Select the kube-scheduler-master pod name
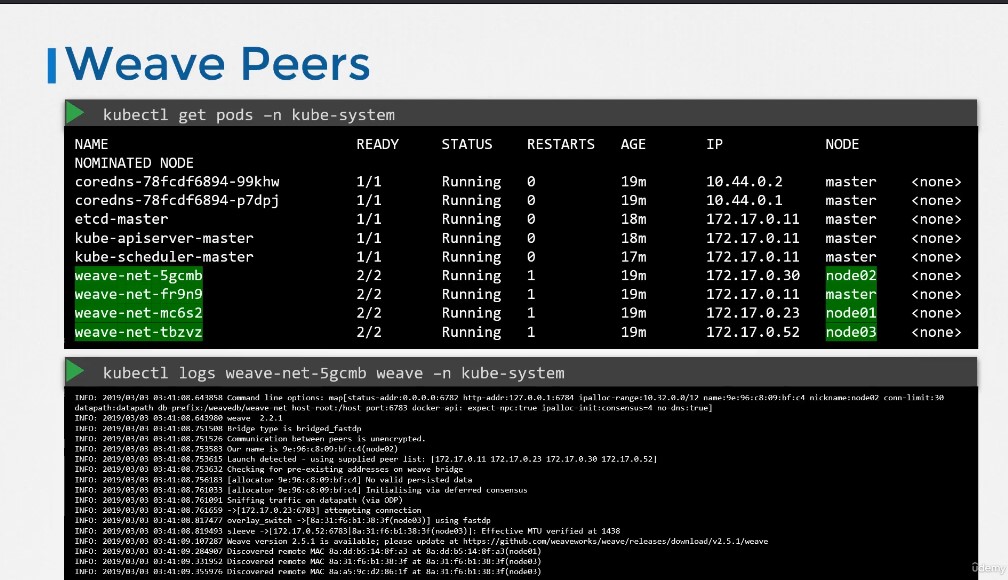The image size is (1008, 580). pos(164,257)
